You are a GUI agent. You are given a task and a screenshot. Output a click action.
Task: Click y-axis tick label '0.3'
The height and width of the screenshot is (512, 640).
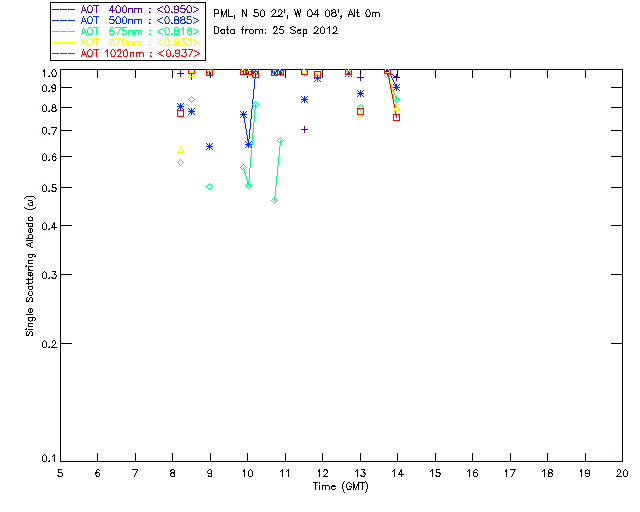[49, 275]
